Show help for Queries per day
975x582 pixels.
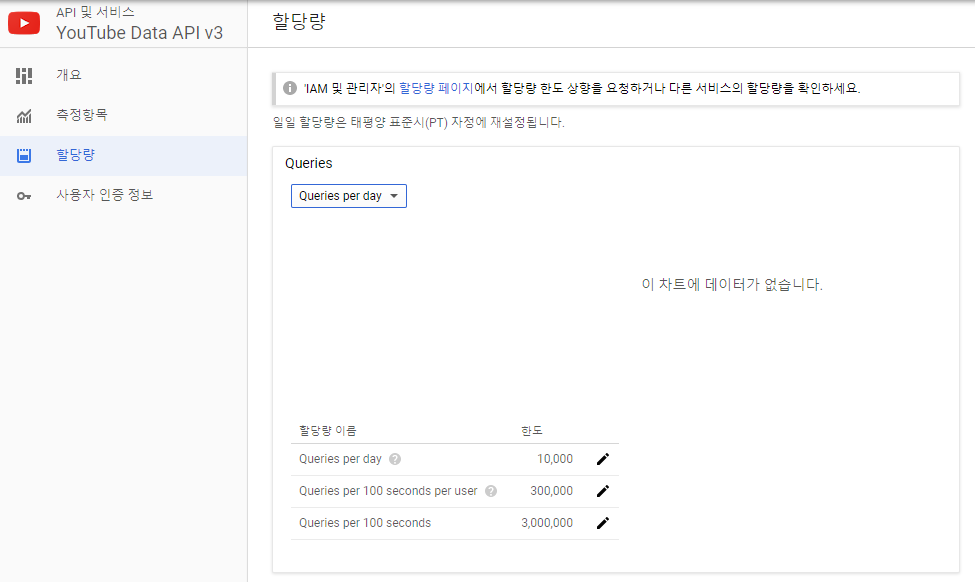pos(395,459)
